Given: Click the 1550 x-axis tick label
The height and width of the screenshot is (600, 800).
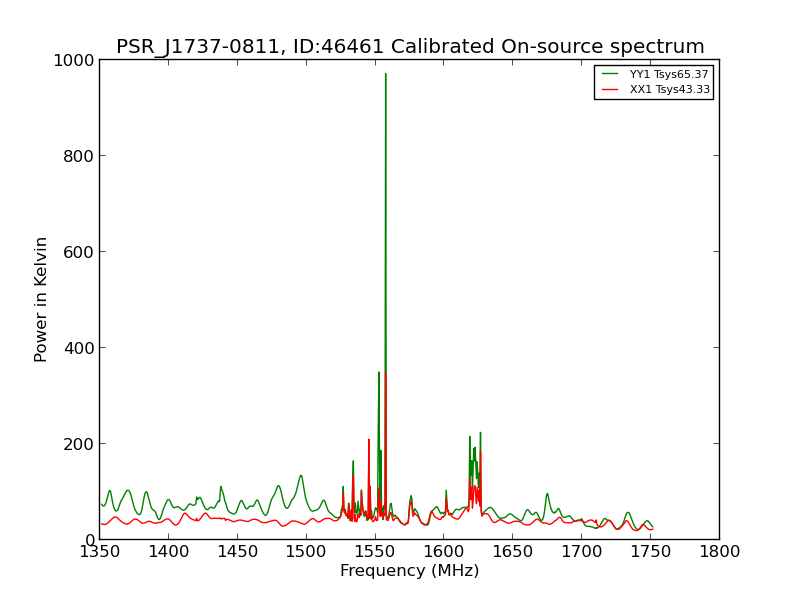Looking at the screenshot, I should pyautogui.click(x=376, y=552).
